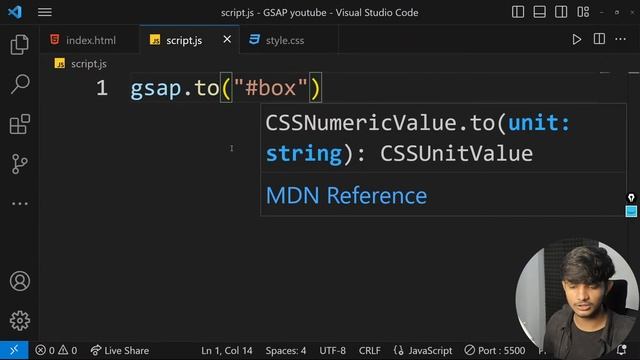Switch to the index.html tab
640x360 pixels.
(x=91, y=40)
